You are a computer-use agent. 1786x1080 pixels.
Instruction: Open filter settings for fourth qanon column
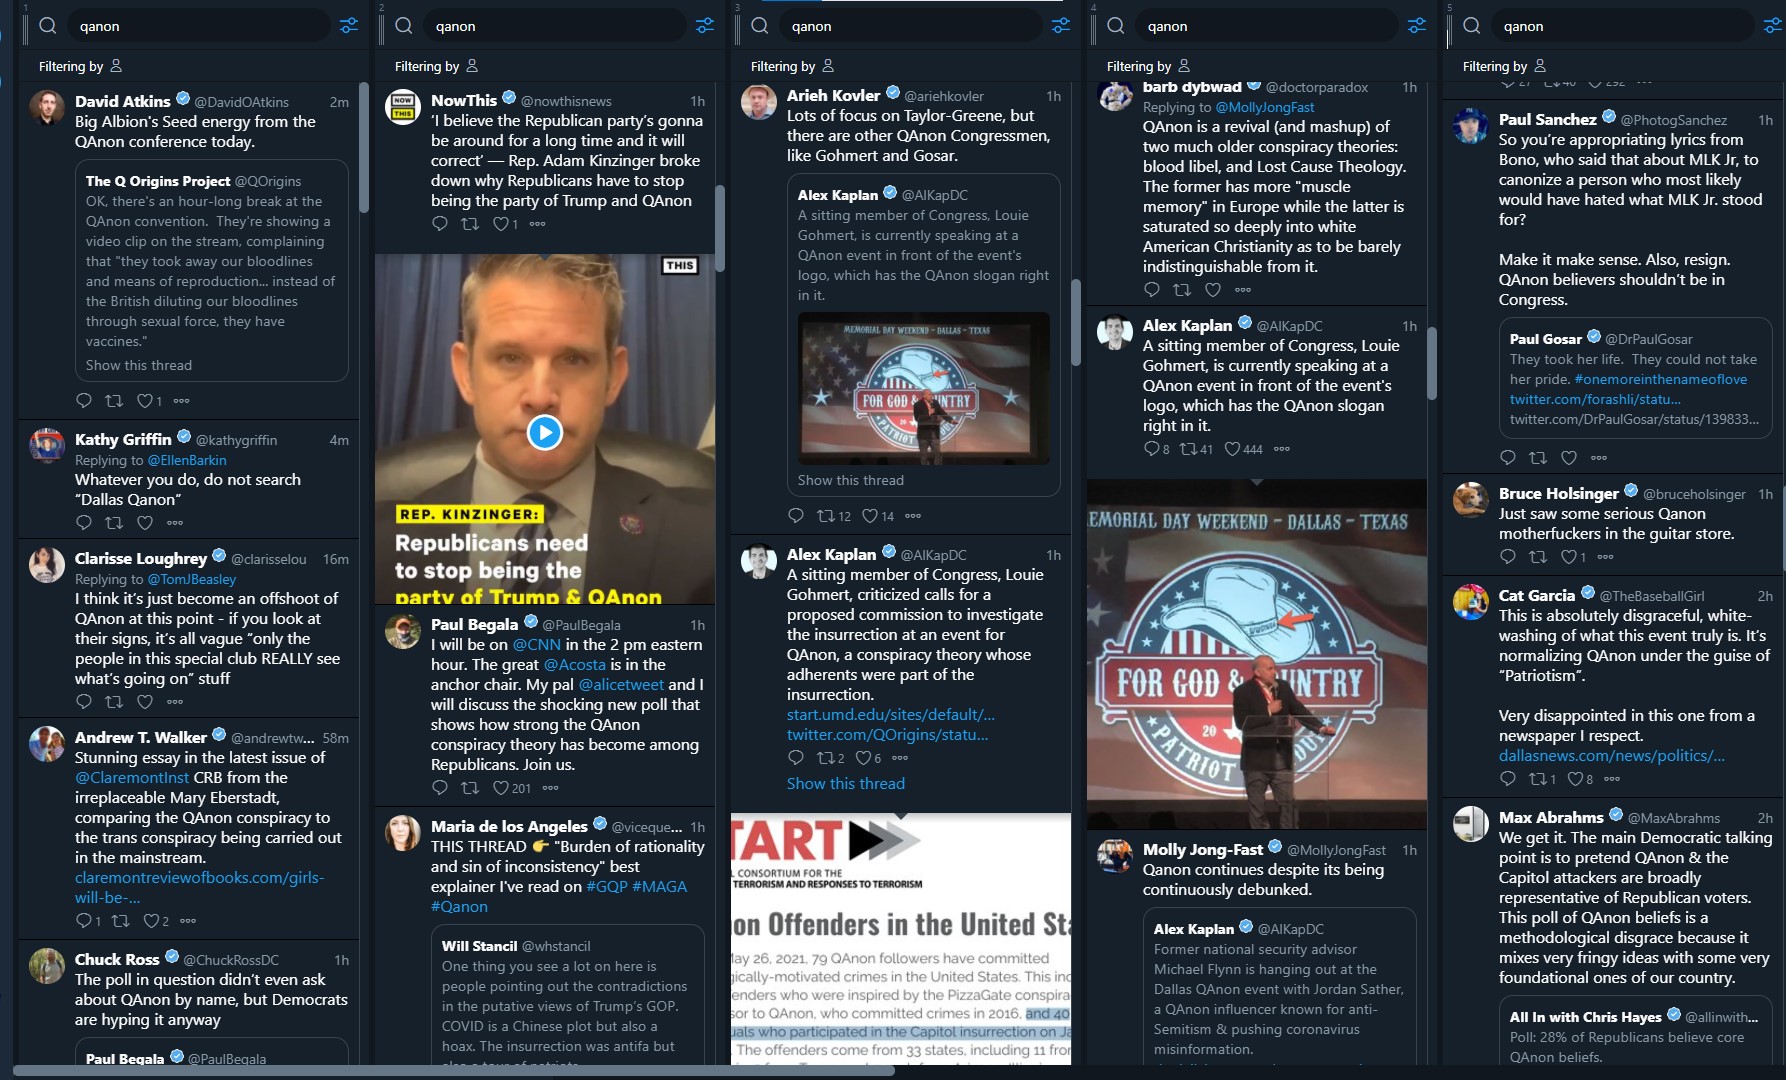[1417, 26]
